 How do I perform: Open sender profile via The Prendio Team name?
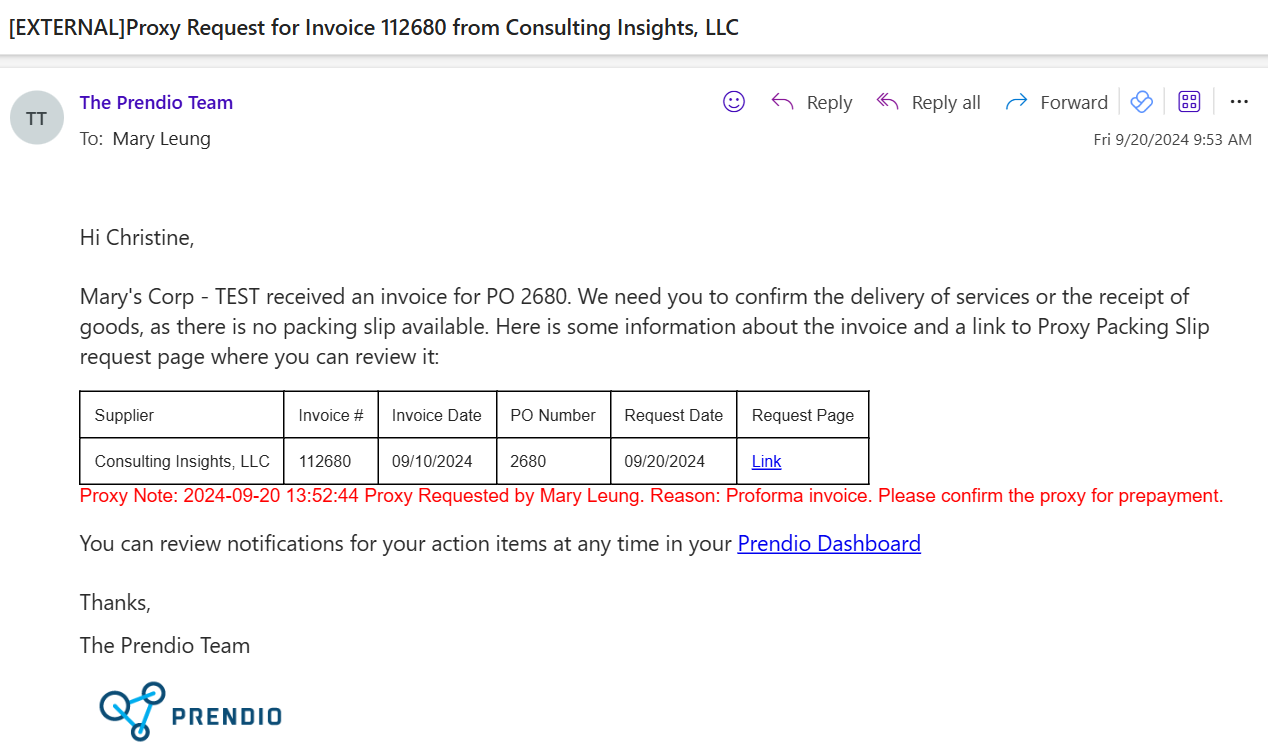pos(156,102)
